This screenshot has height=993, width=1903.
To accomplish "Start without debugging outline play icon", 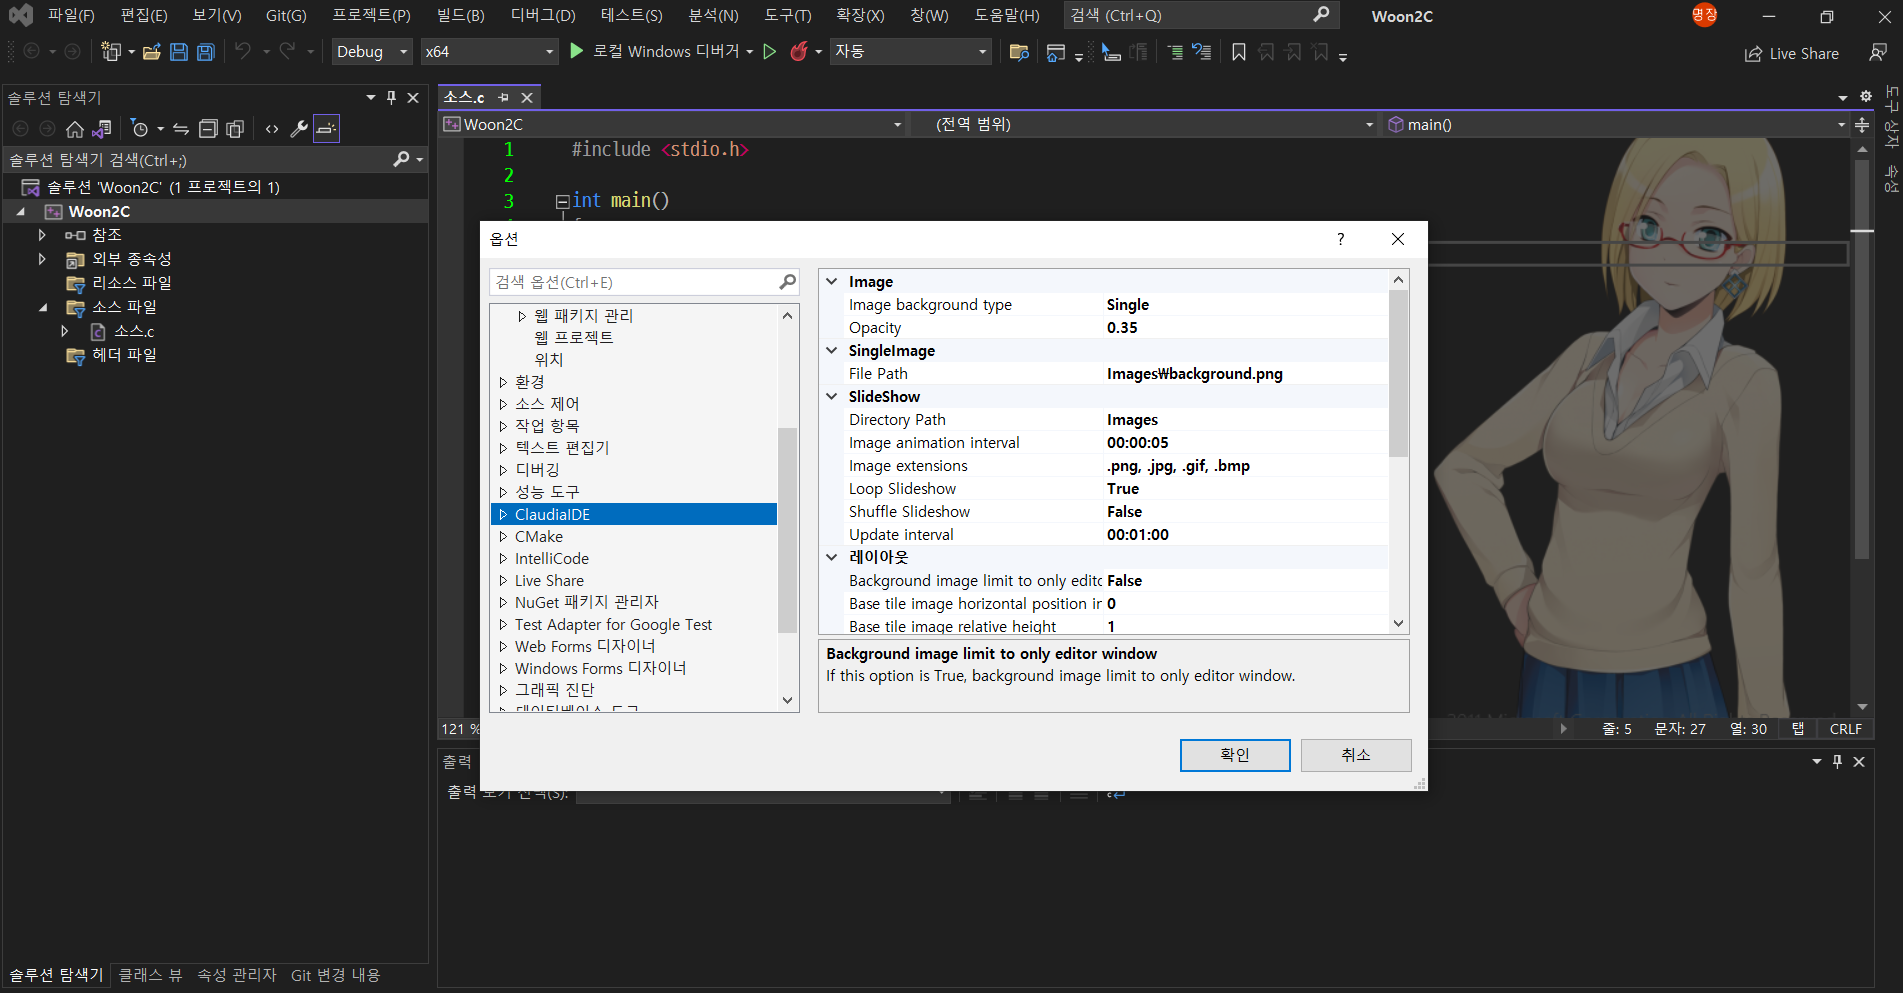I will point(769,52).
